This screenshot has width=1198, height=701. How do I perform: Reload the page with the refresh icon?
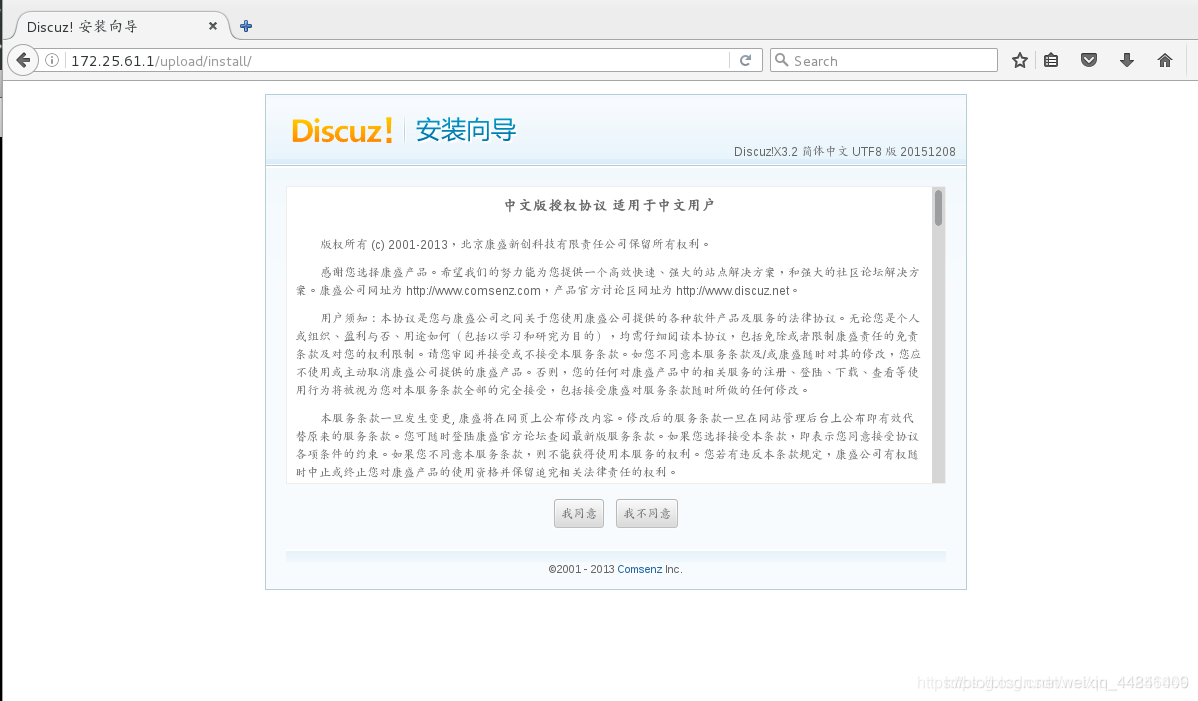click(746, 60)
